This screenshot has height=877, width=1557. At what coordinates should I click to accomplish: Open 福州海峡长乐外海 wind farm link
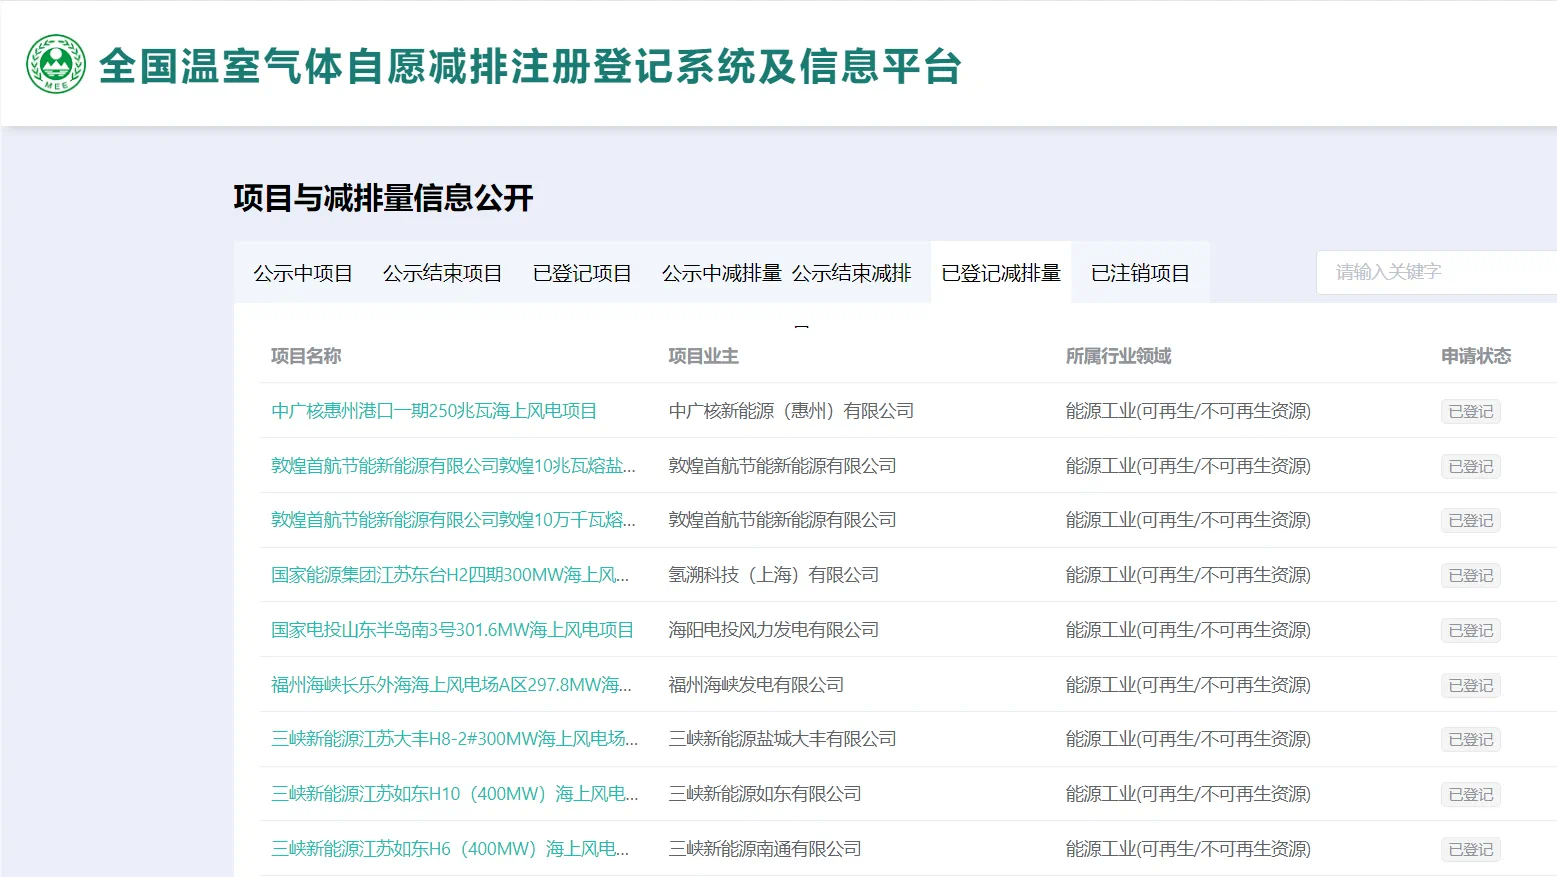pyautogui.click(x=451, y=685)
